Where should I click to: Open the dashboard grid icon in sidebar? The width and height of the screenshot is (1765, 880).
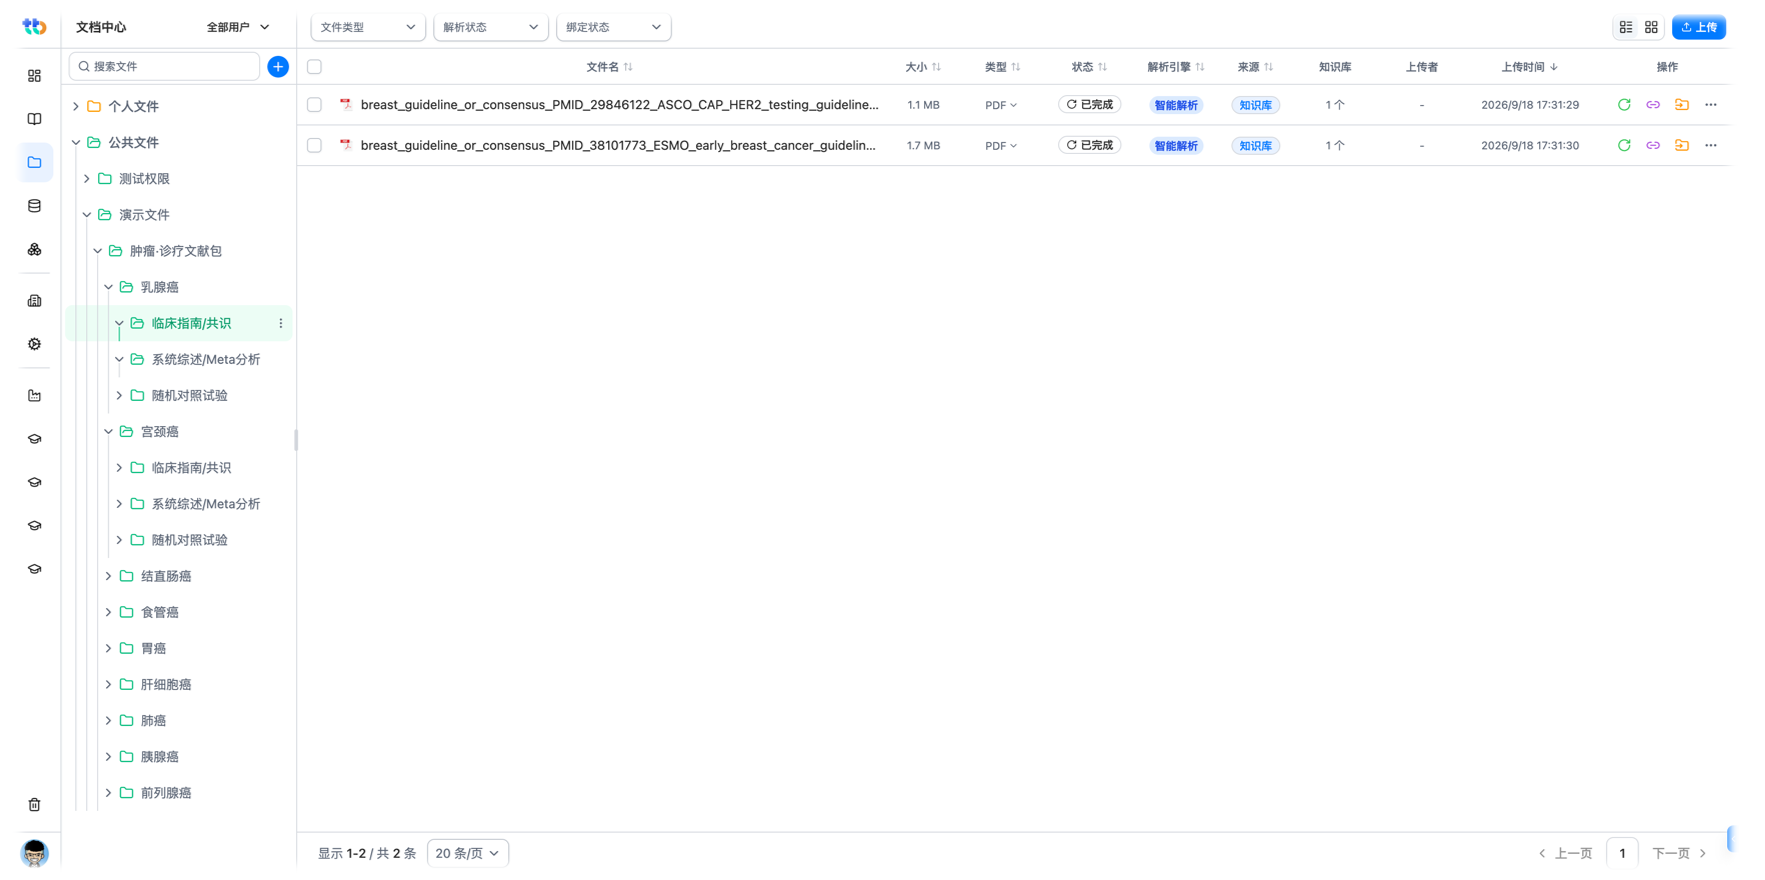35,76
